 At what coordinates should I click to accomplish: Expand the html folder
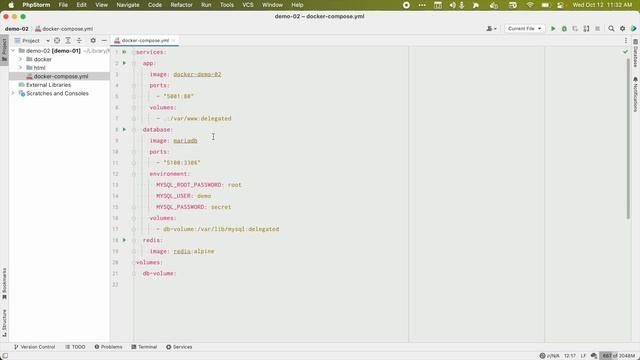20,68
